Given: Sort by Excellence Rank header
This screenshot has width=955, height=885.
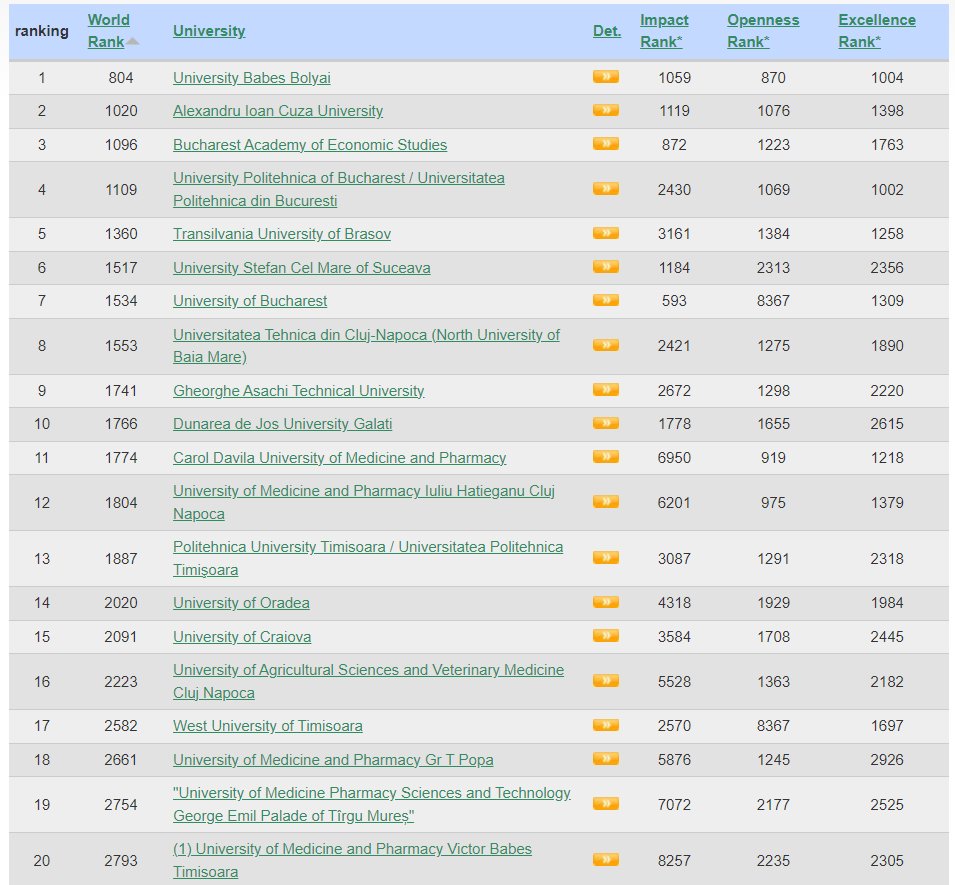Looking at the screenshot, I should [x=876, y=30].
